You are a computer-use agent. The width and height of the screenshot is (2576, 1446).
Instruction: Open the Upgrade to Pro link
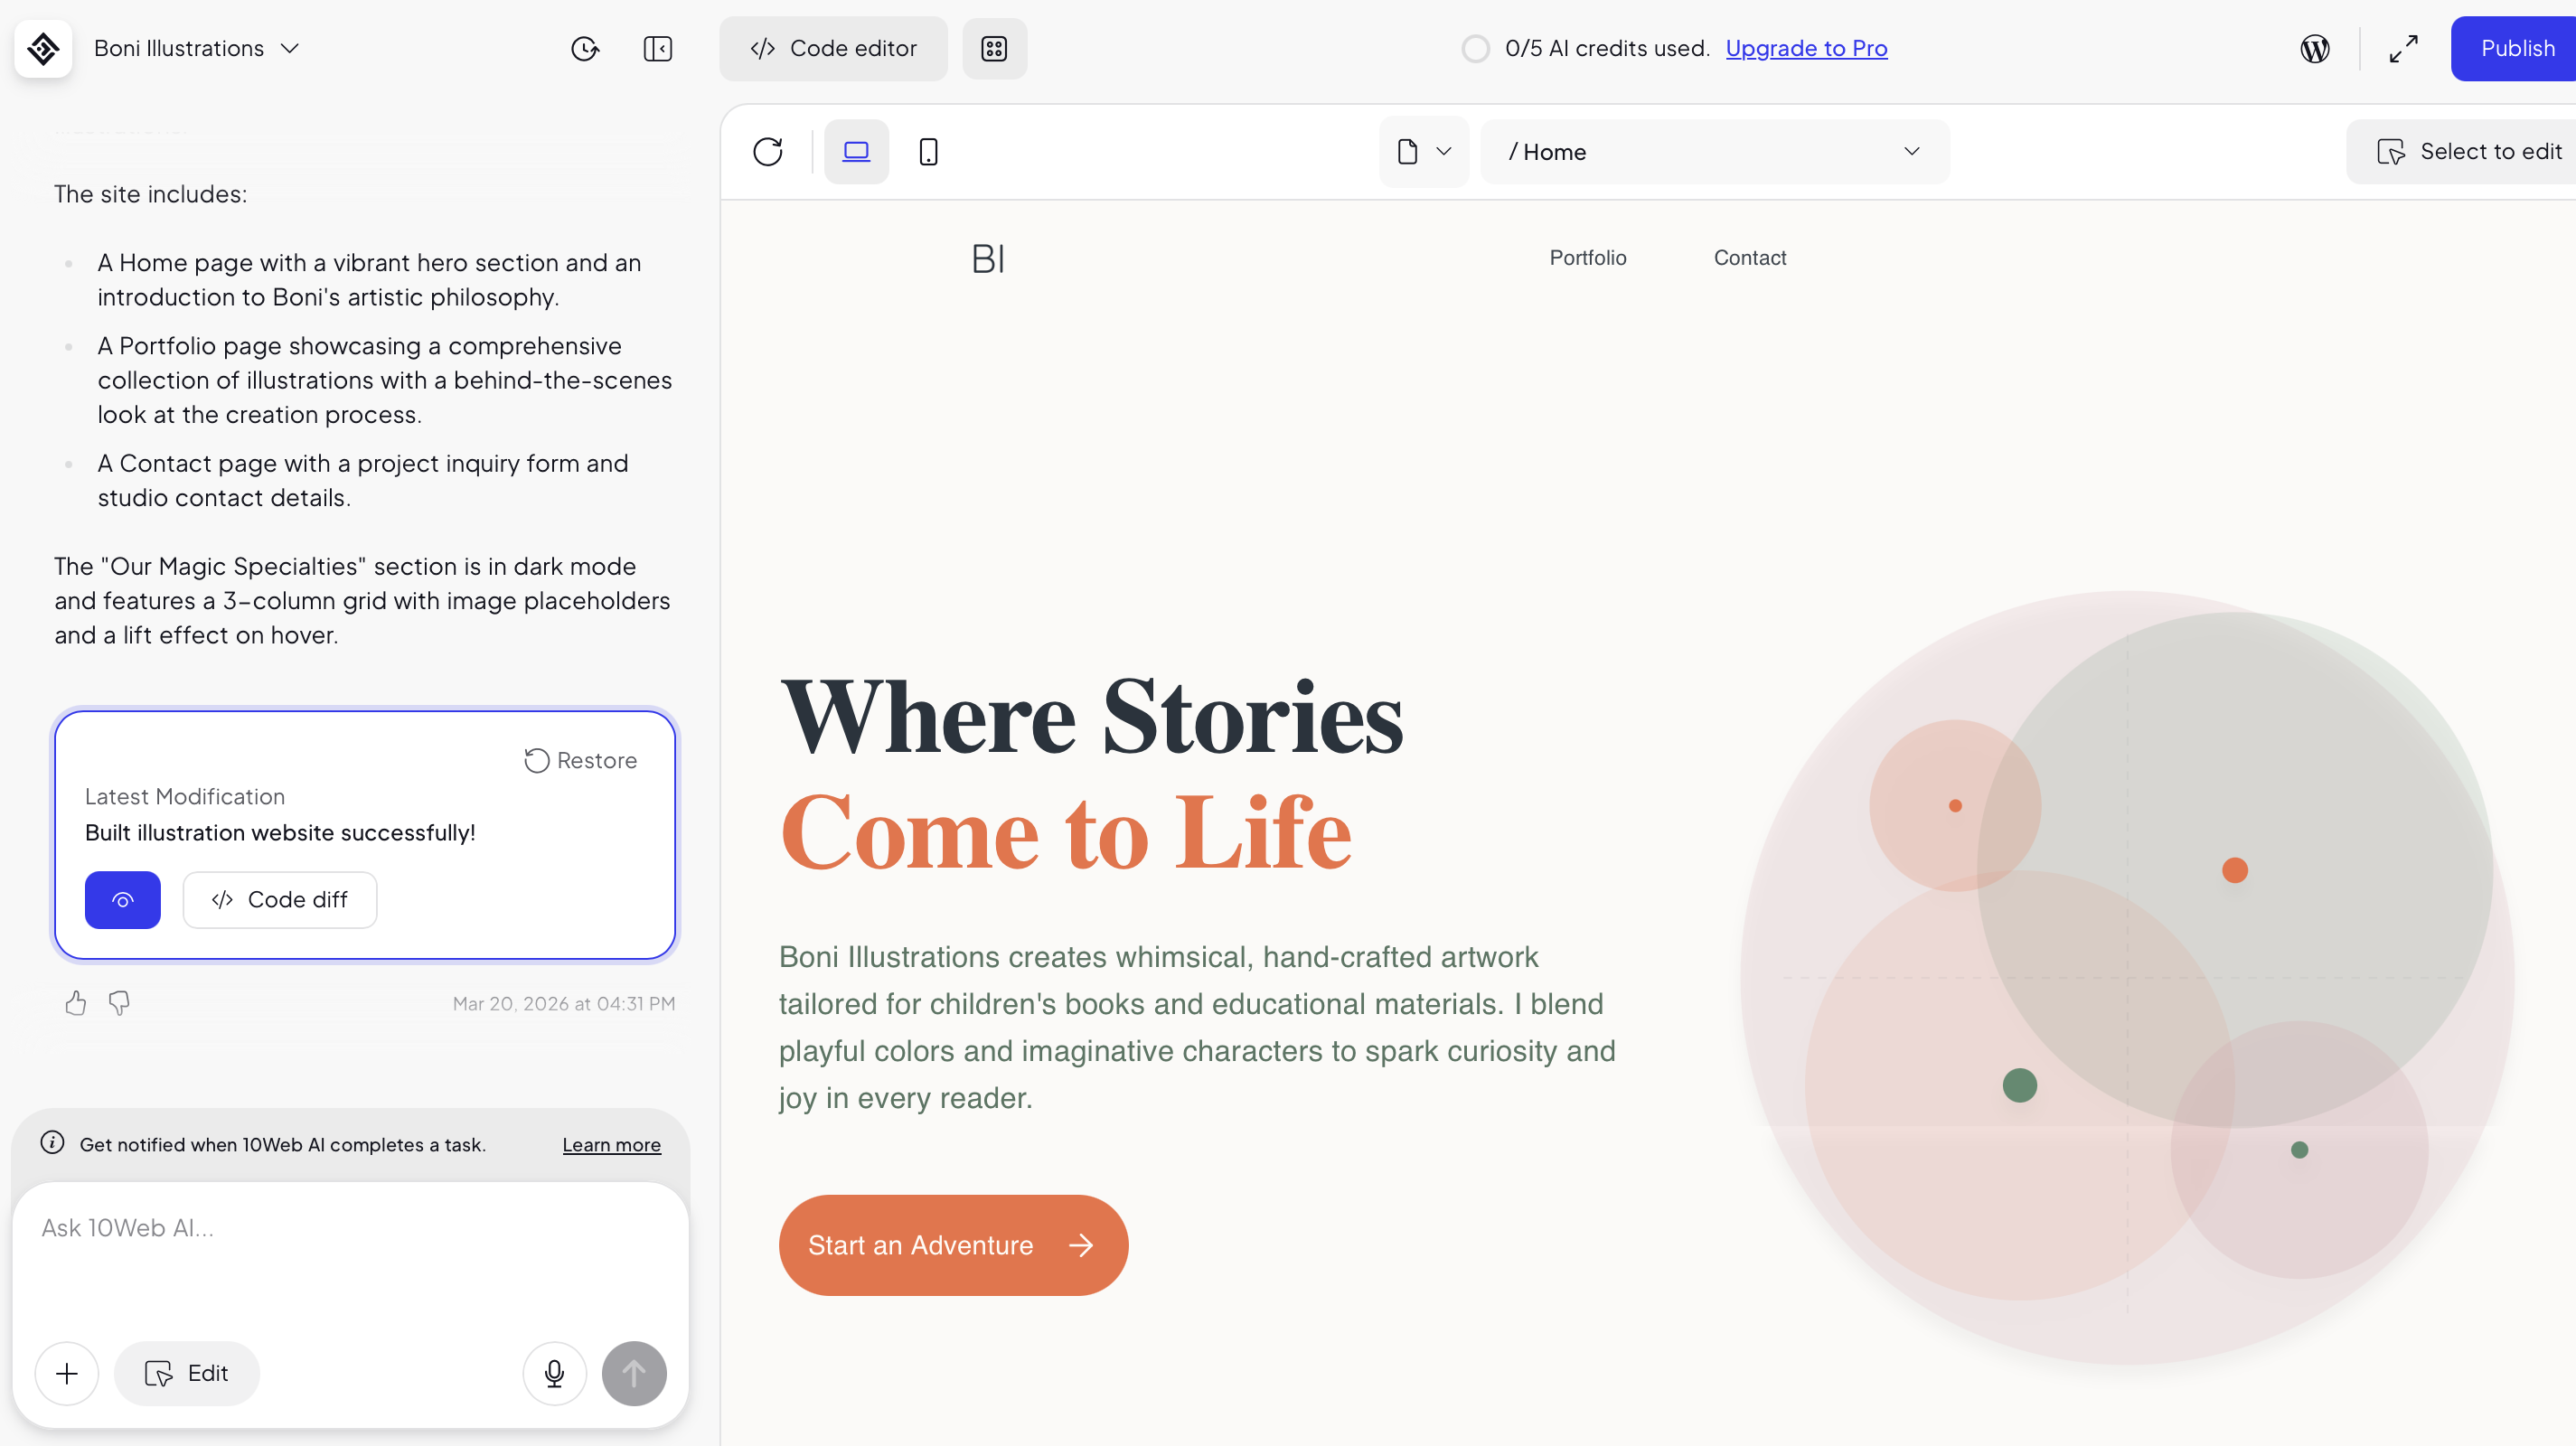(1807, 48)
